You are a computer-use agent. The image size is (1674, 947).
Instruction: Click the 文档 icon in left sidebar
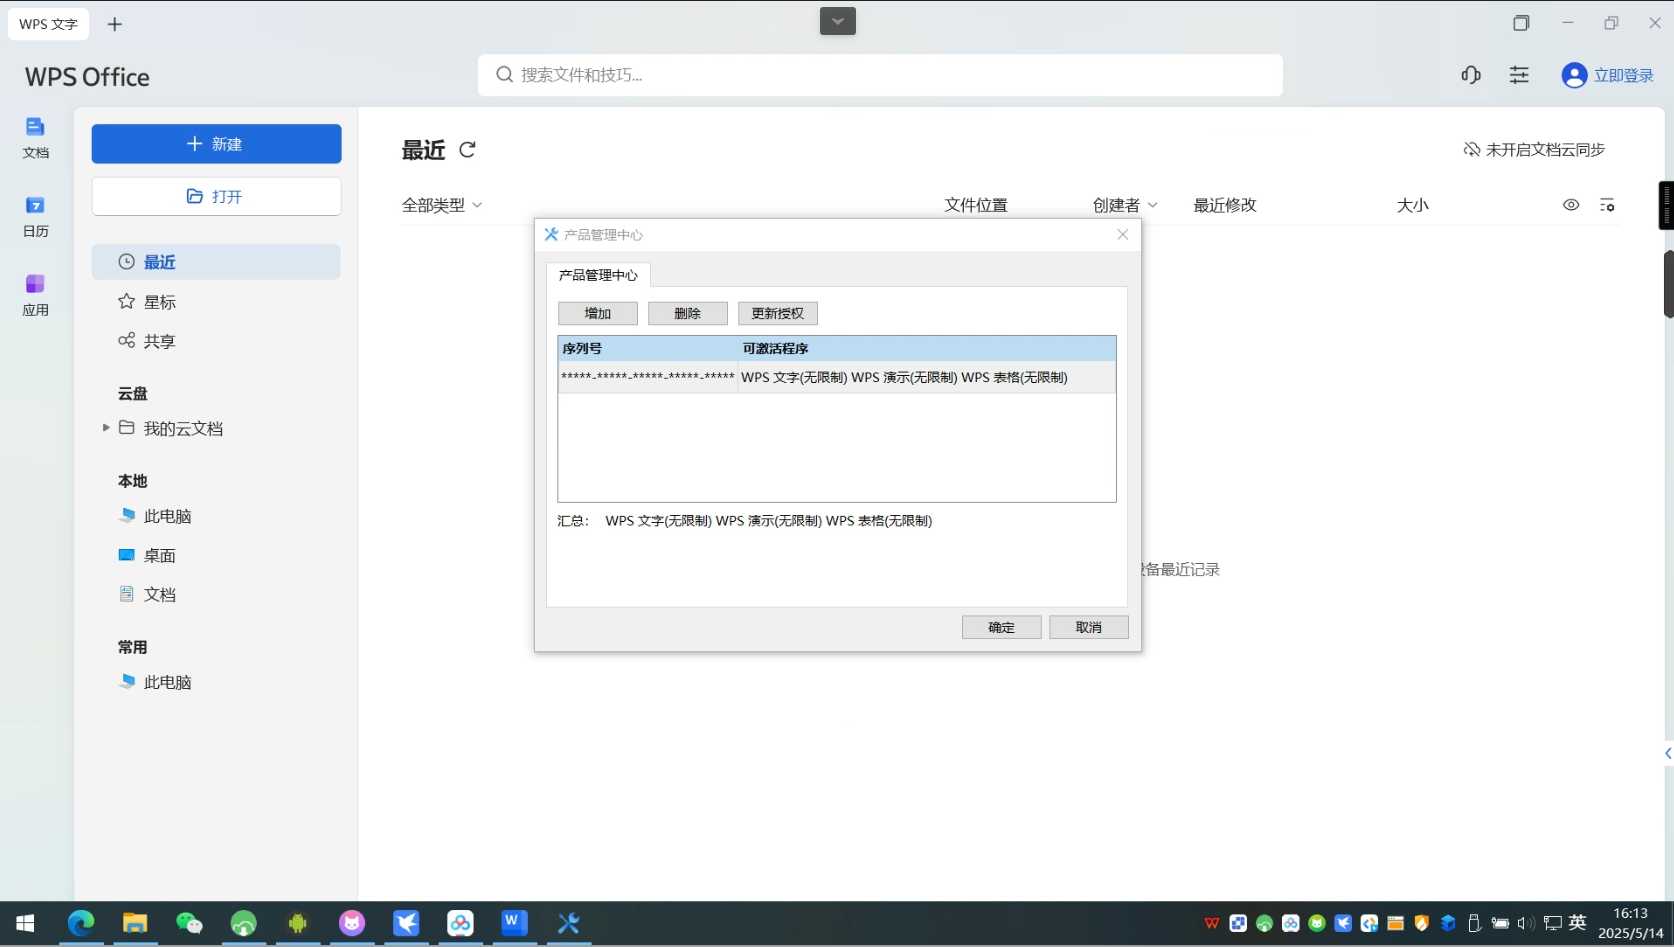click(x=35, y=136)
